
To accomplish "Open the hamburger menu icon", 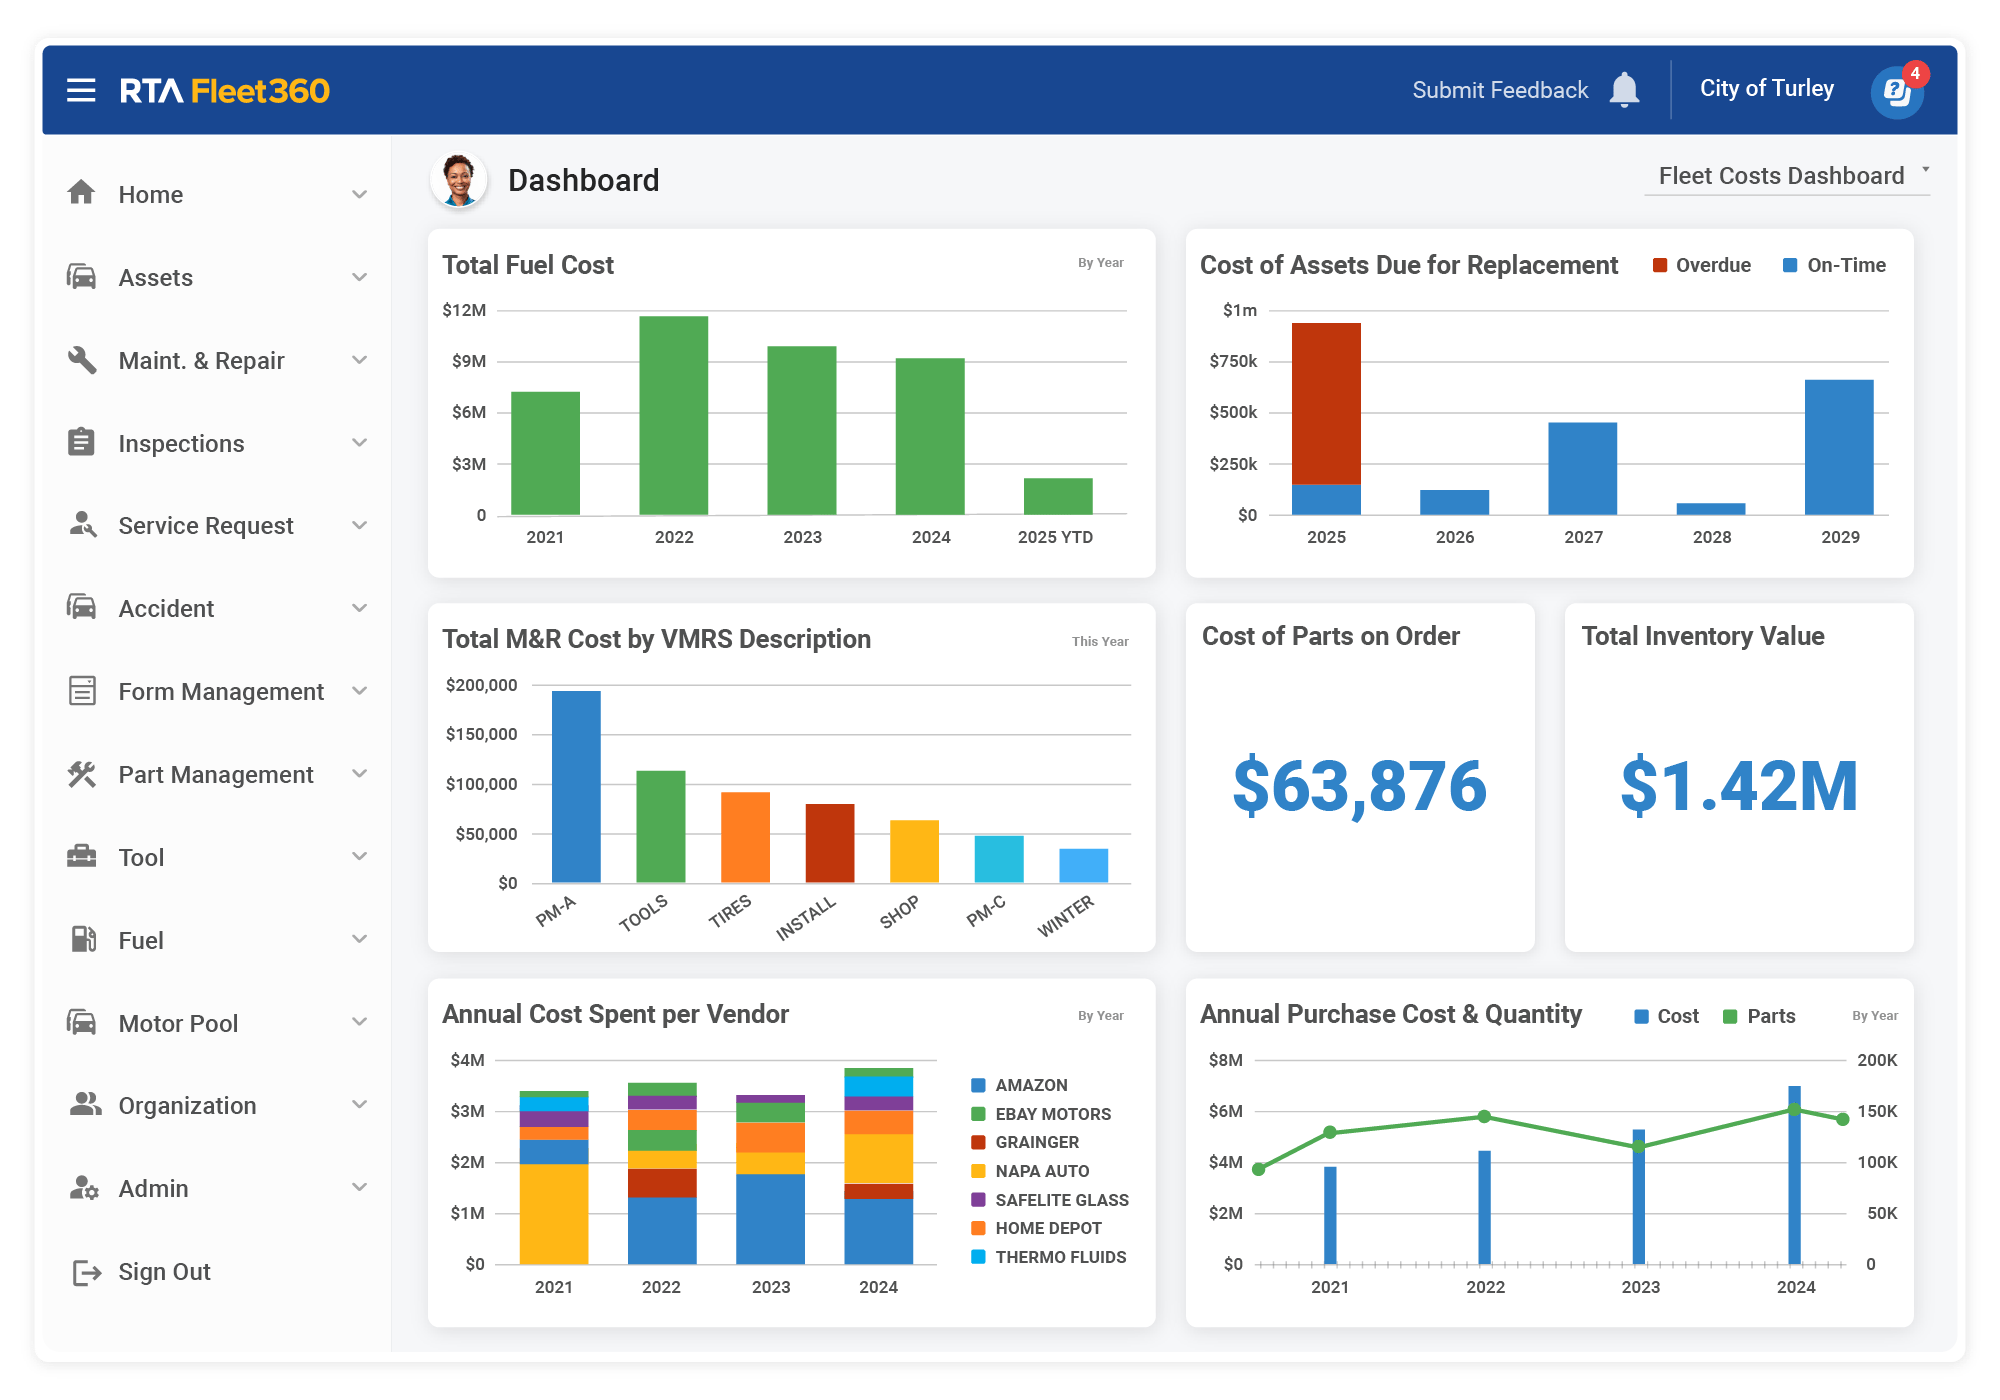I will coord(81,90).
